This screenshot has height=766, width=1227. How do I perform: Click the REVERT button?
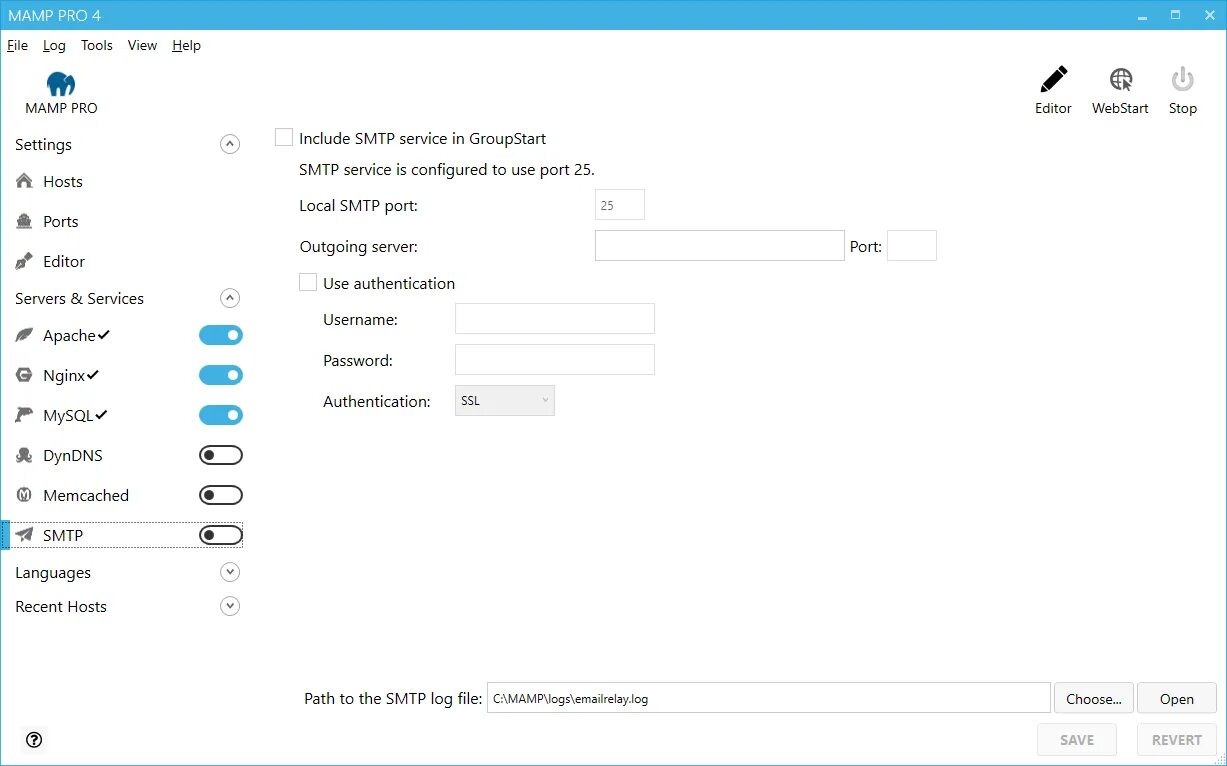point(1177,740)
